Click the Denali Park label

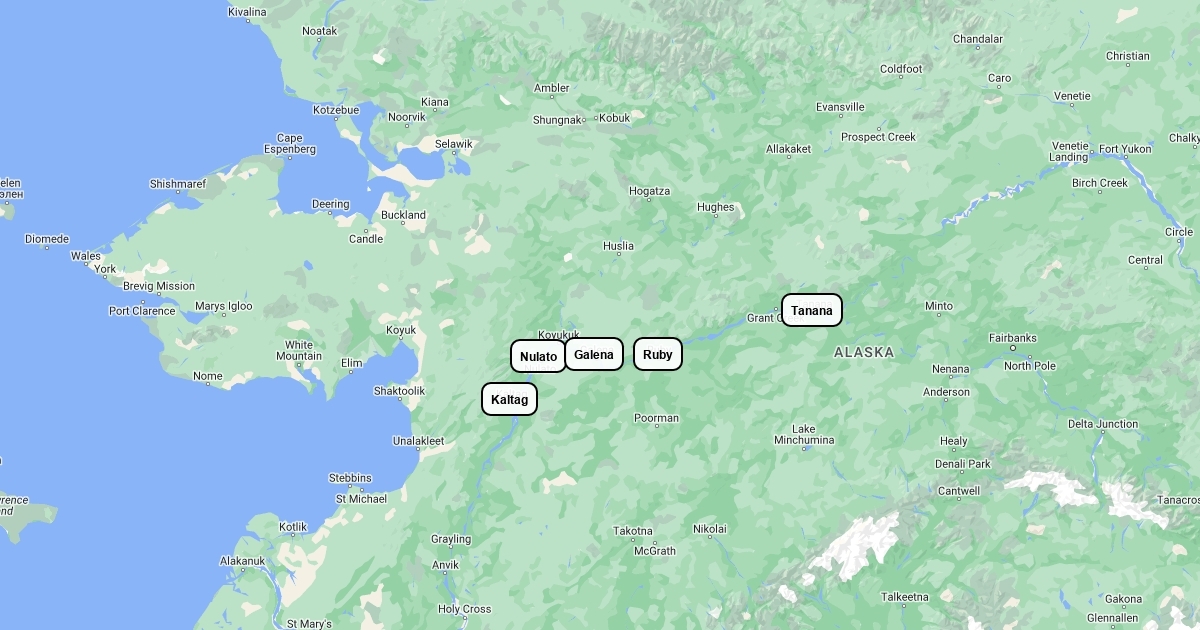tap(963, 464)
